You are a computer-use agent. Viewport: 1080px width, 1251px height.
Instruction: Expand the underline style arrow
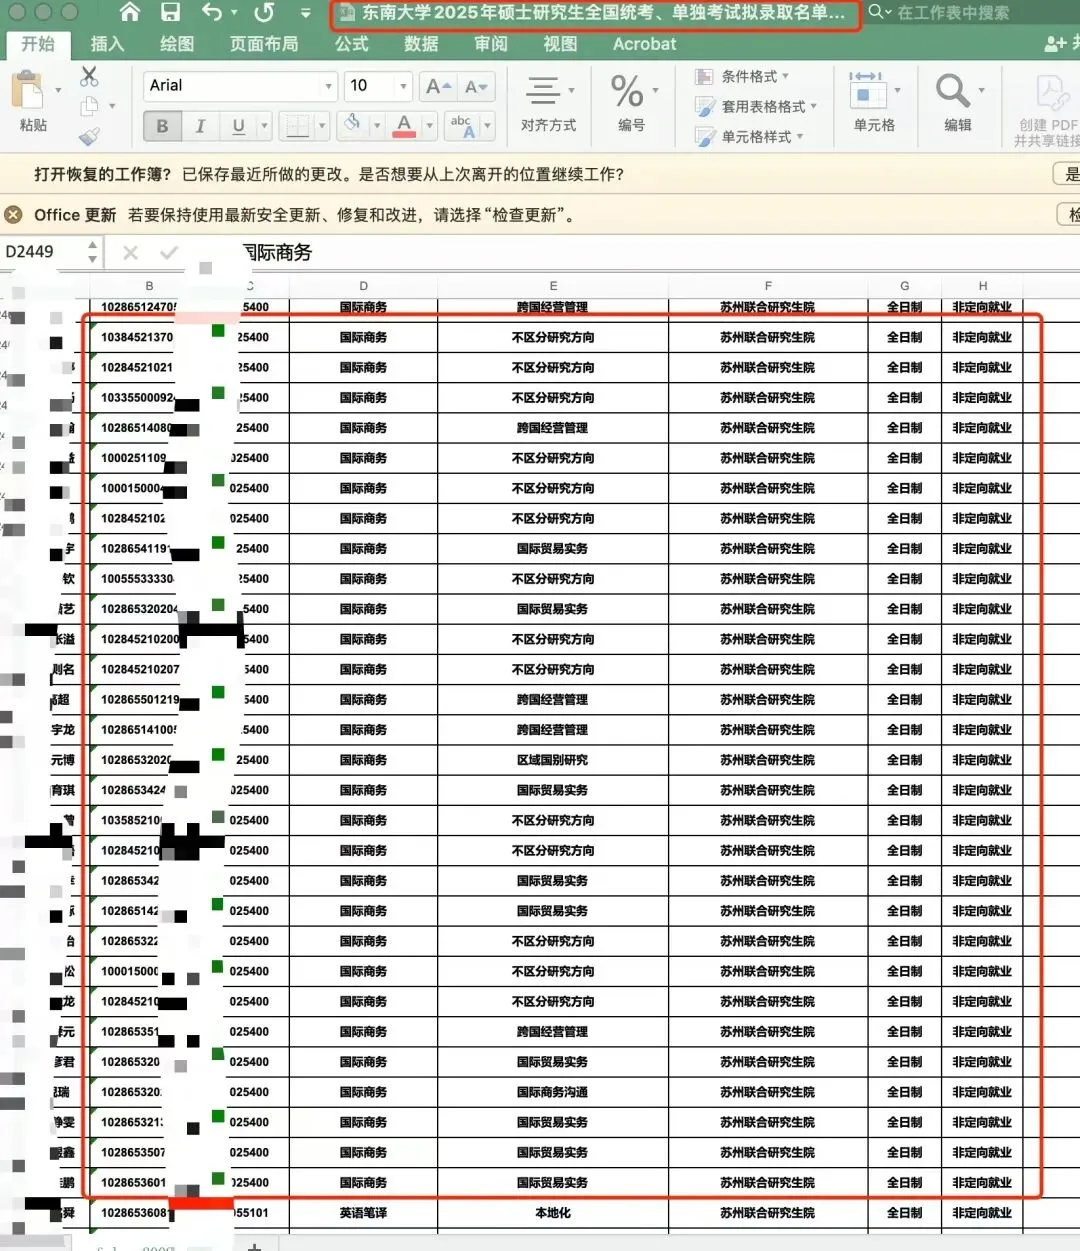pyautogui.click(x=264, y=126)
